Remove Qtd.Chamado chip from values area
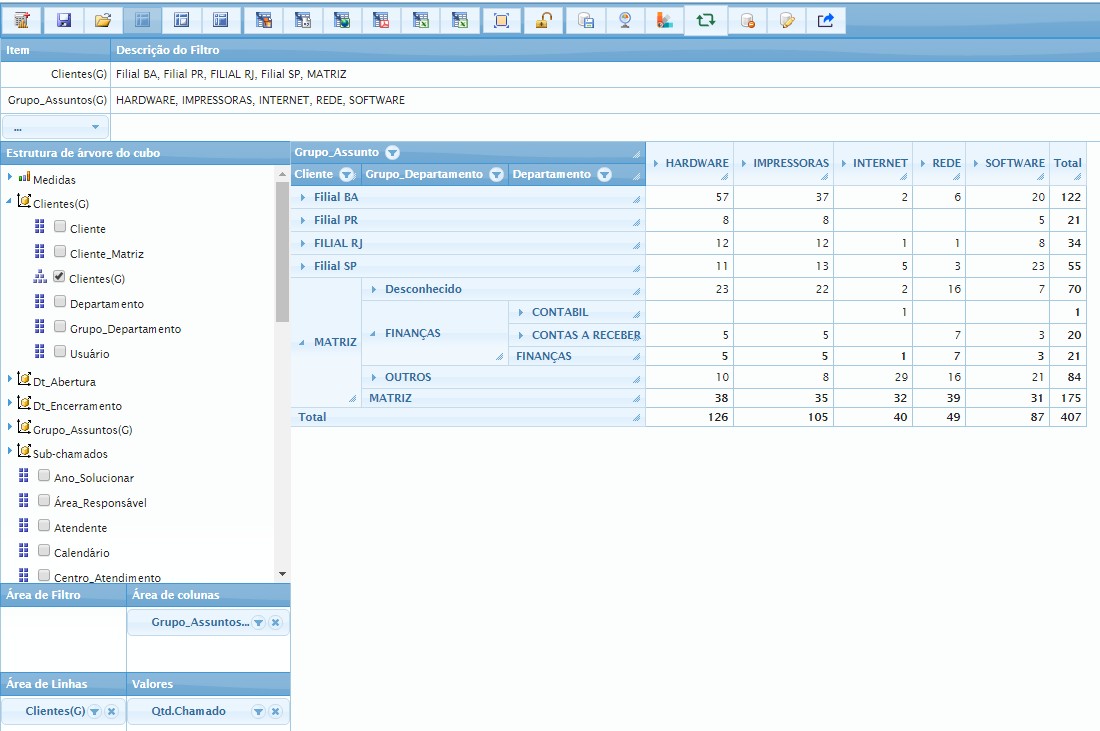The height and width of the screenshot is (731, 1100). coord(276,711)
